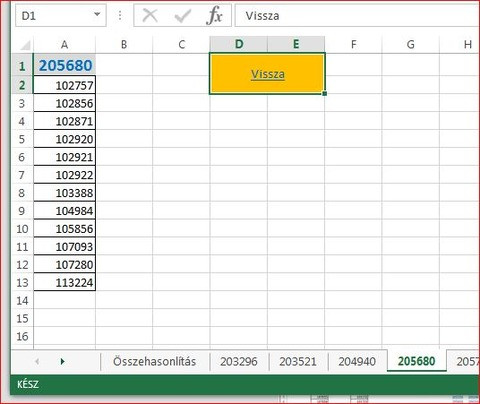Follow the Vissza hyperlink
Viewport: 480px width, 404px height.
[x=268, y=74]
